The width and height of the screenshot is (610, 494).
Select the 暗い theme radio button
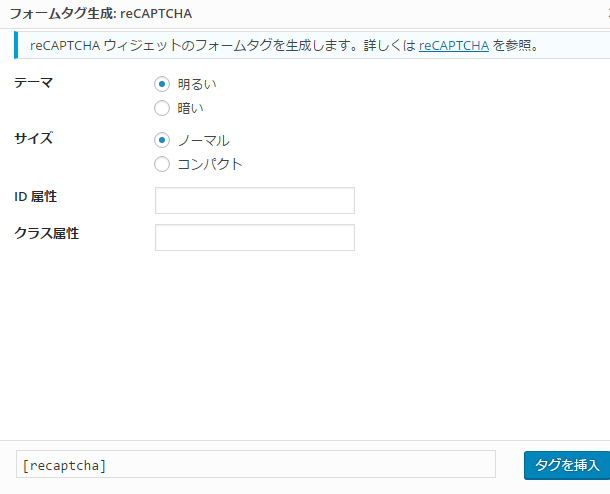(162, 108)
